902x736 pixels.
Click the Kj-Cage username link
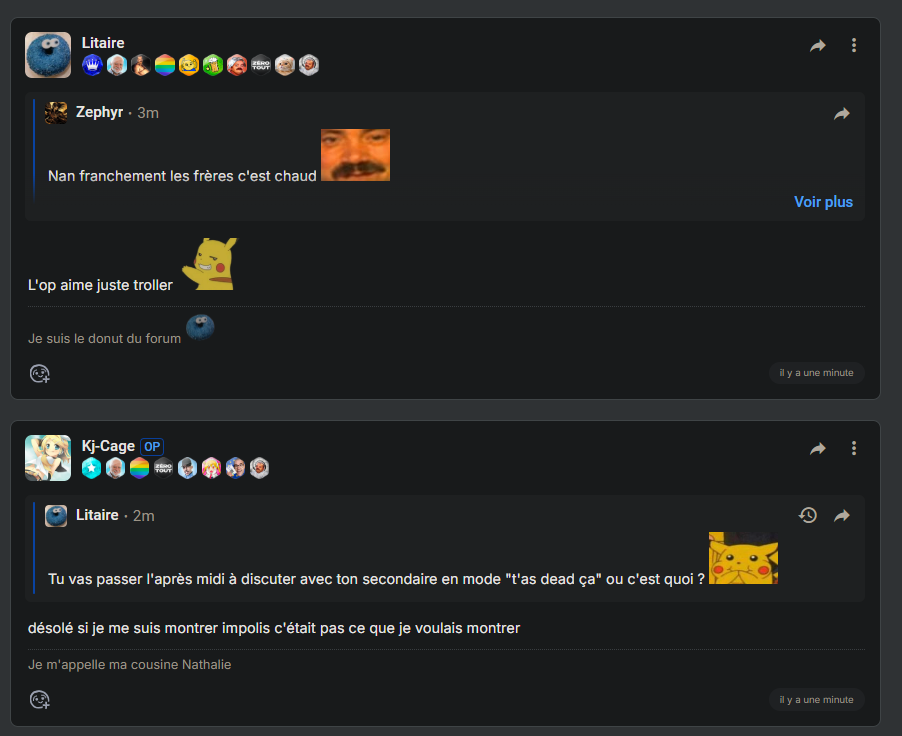tap(108, 446)
